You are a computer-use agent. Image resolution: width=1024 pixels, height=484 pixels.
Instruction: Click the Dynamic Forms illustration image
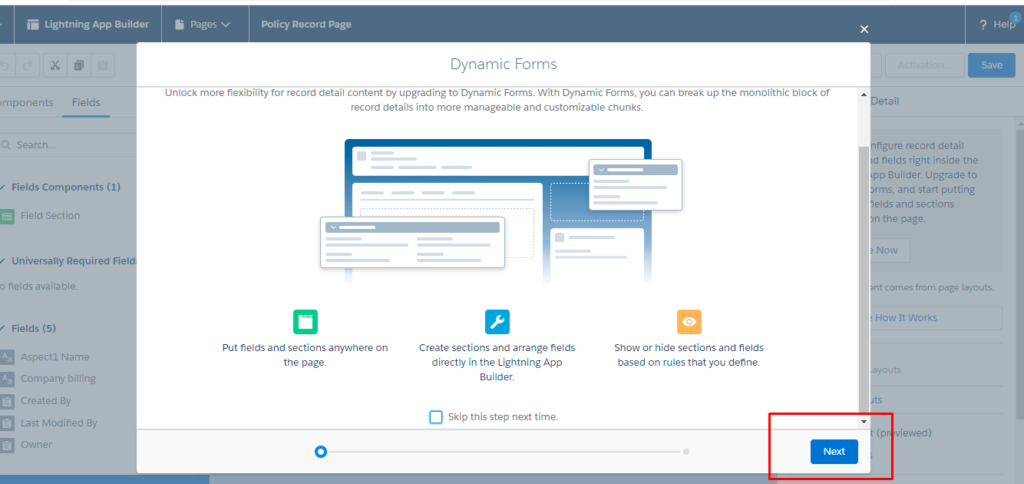click(x=501, y=211)
